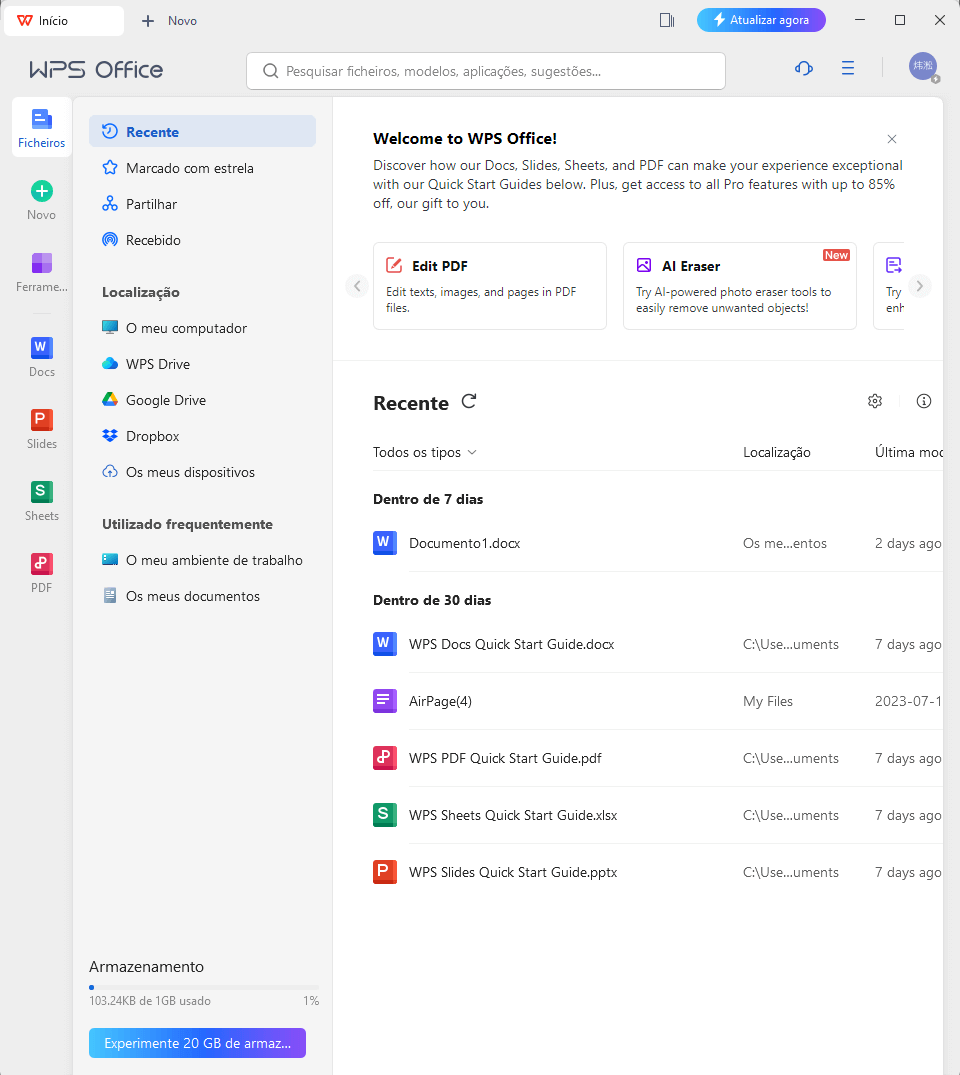Image resolution: width=960 pixels, height=1075 pixels.
Task: Click the Recente clock icon in sidebar
Action: pos(110,131)
